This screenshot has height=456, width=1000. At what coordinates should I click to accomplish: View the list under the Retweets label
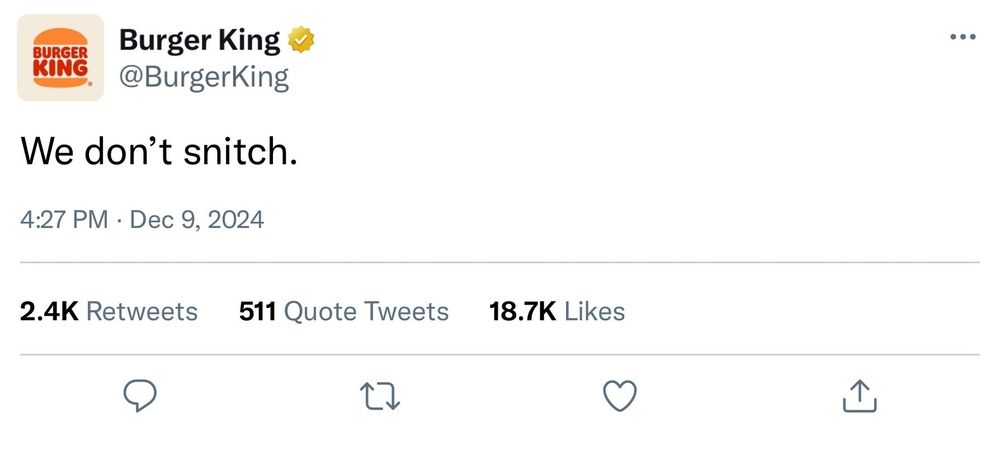pyautogui.click(x=142, y=311)
